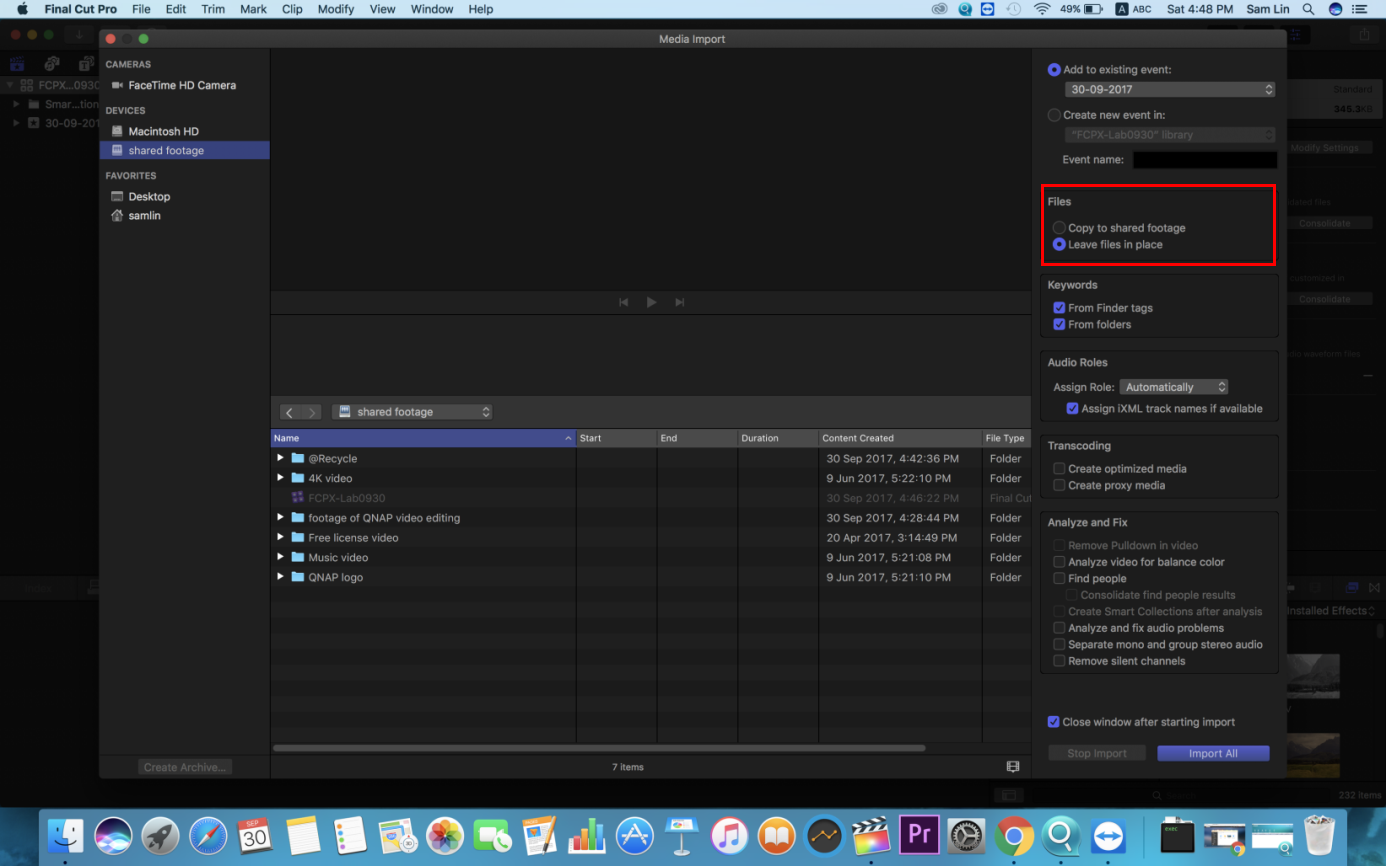Expand the QNAP logo folder
Screen dimensions: 1386x866
(x=281, y=577)
